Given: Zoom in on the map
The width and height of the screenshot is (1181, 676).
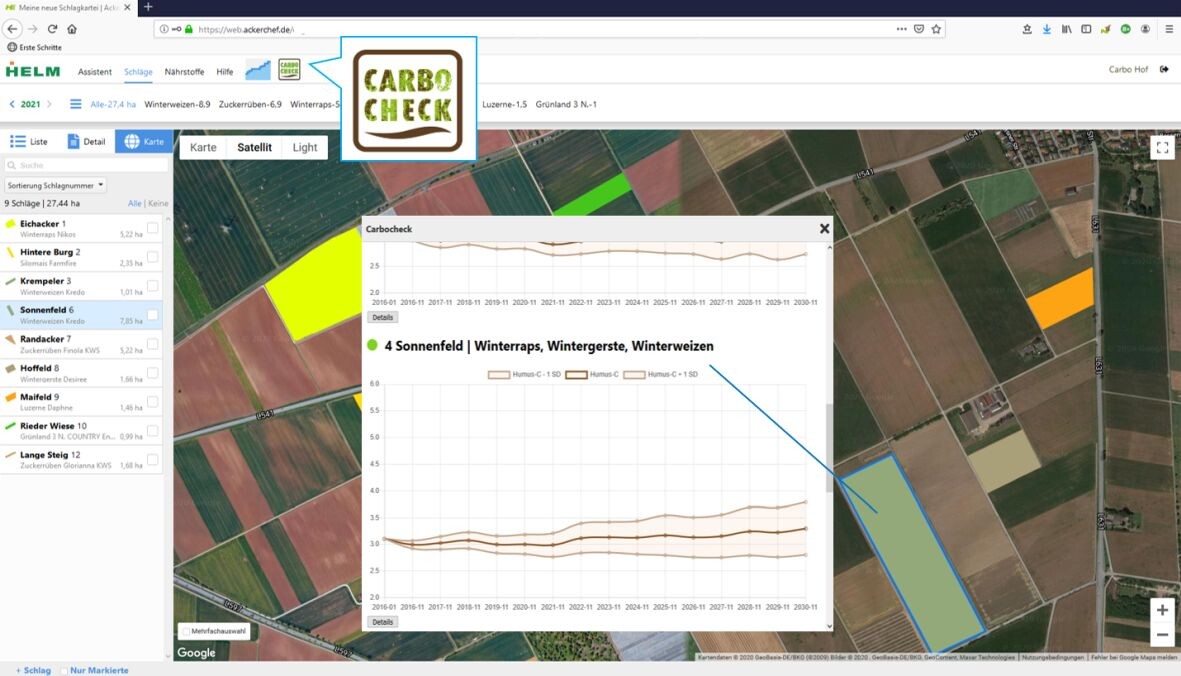Looking at the screenshot, I should click(x=1162, y=610).
